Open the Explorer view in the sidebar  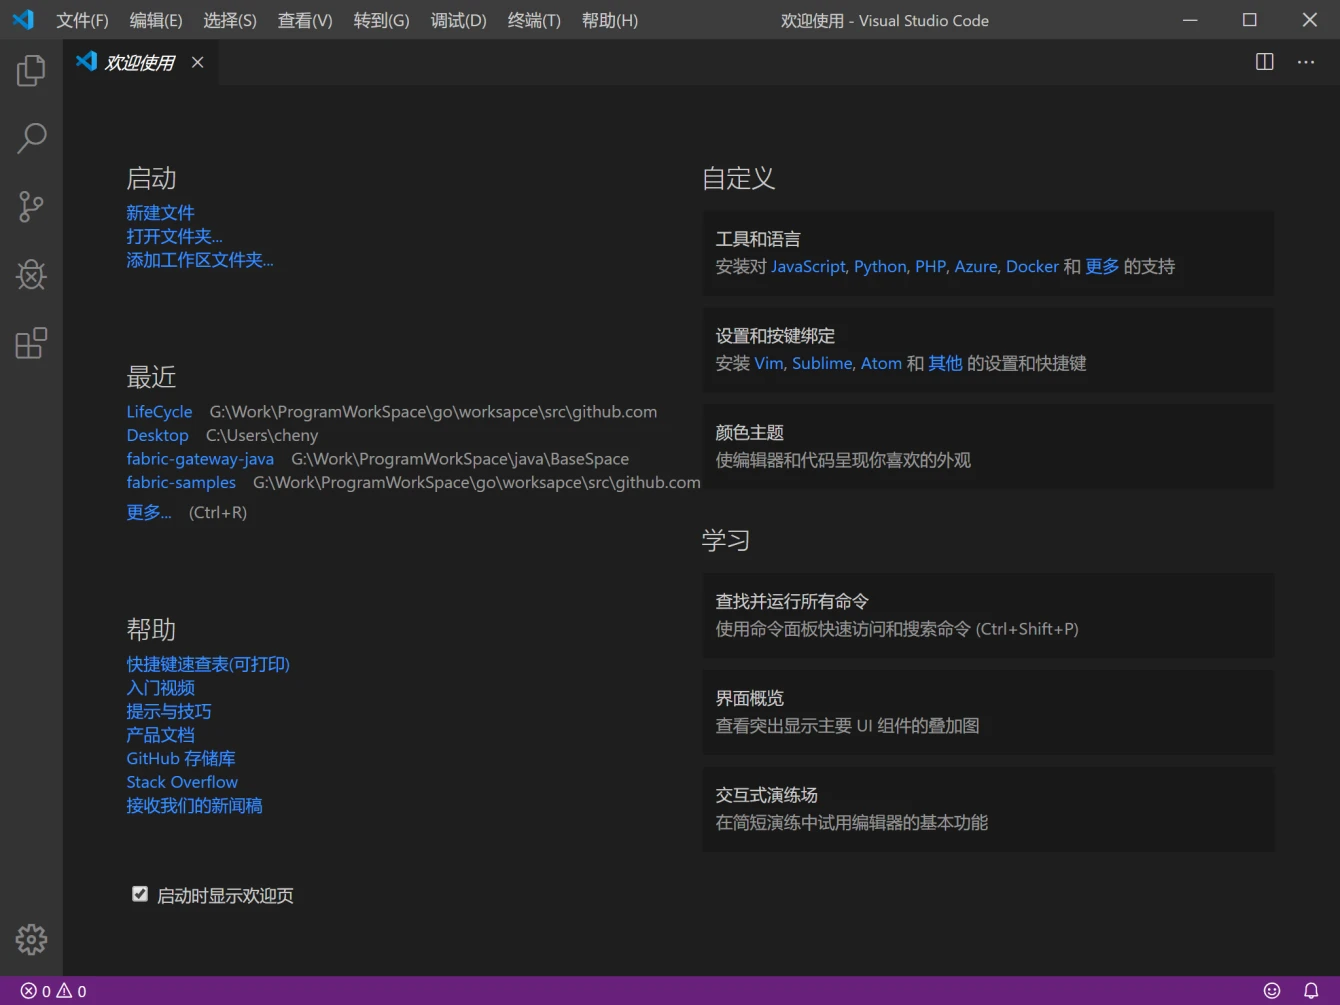pos(30,70)
